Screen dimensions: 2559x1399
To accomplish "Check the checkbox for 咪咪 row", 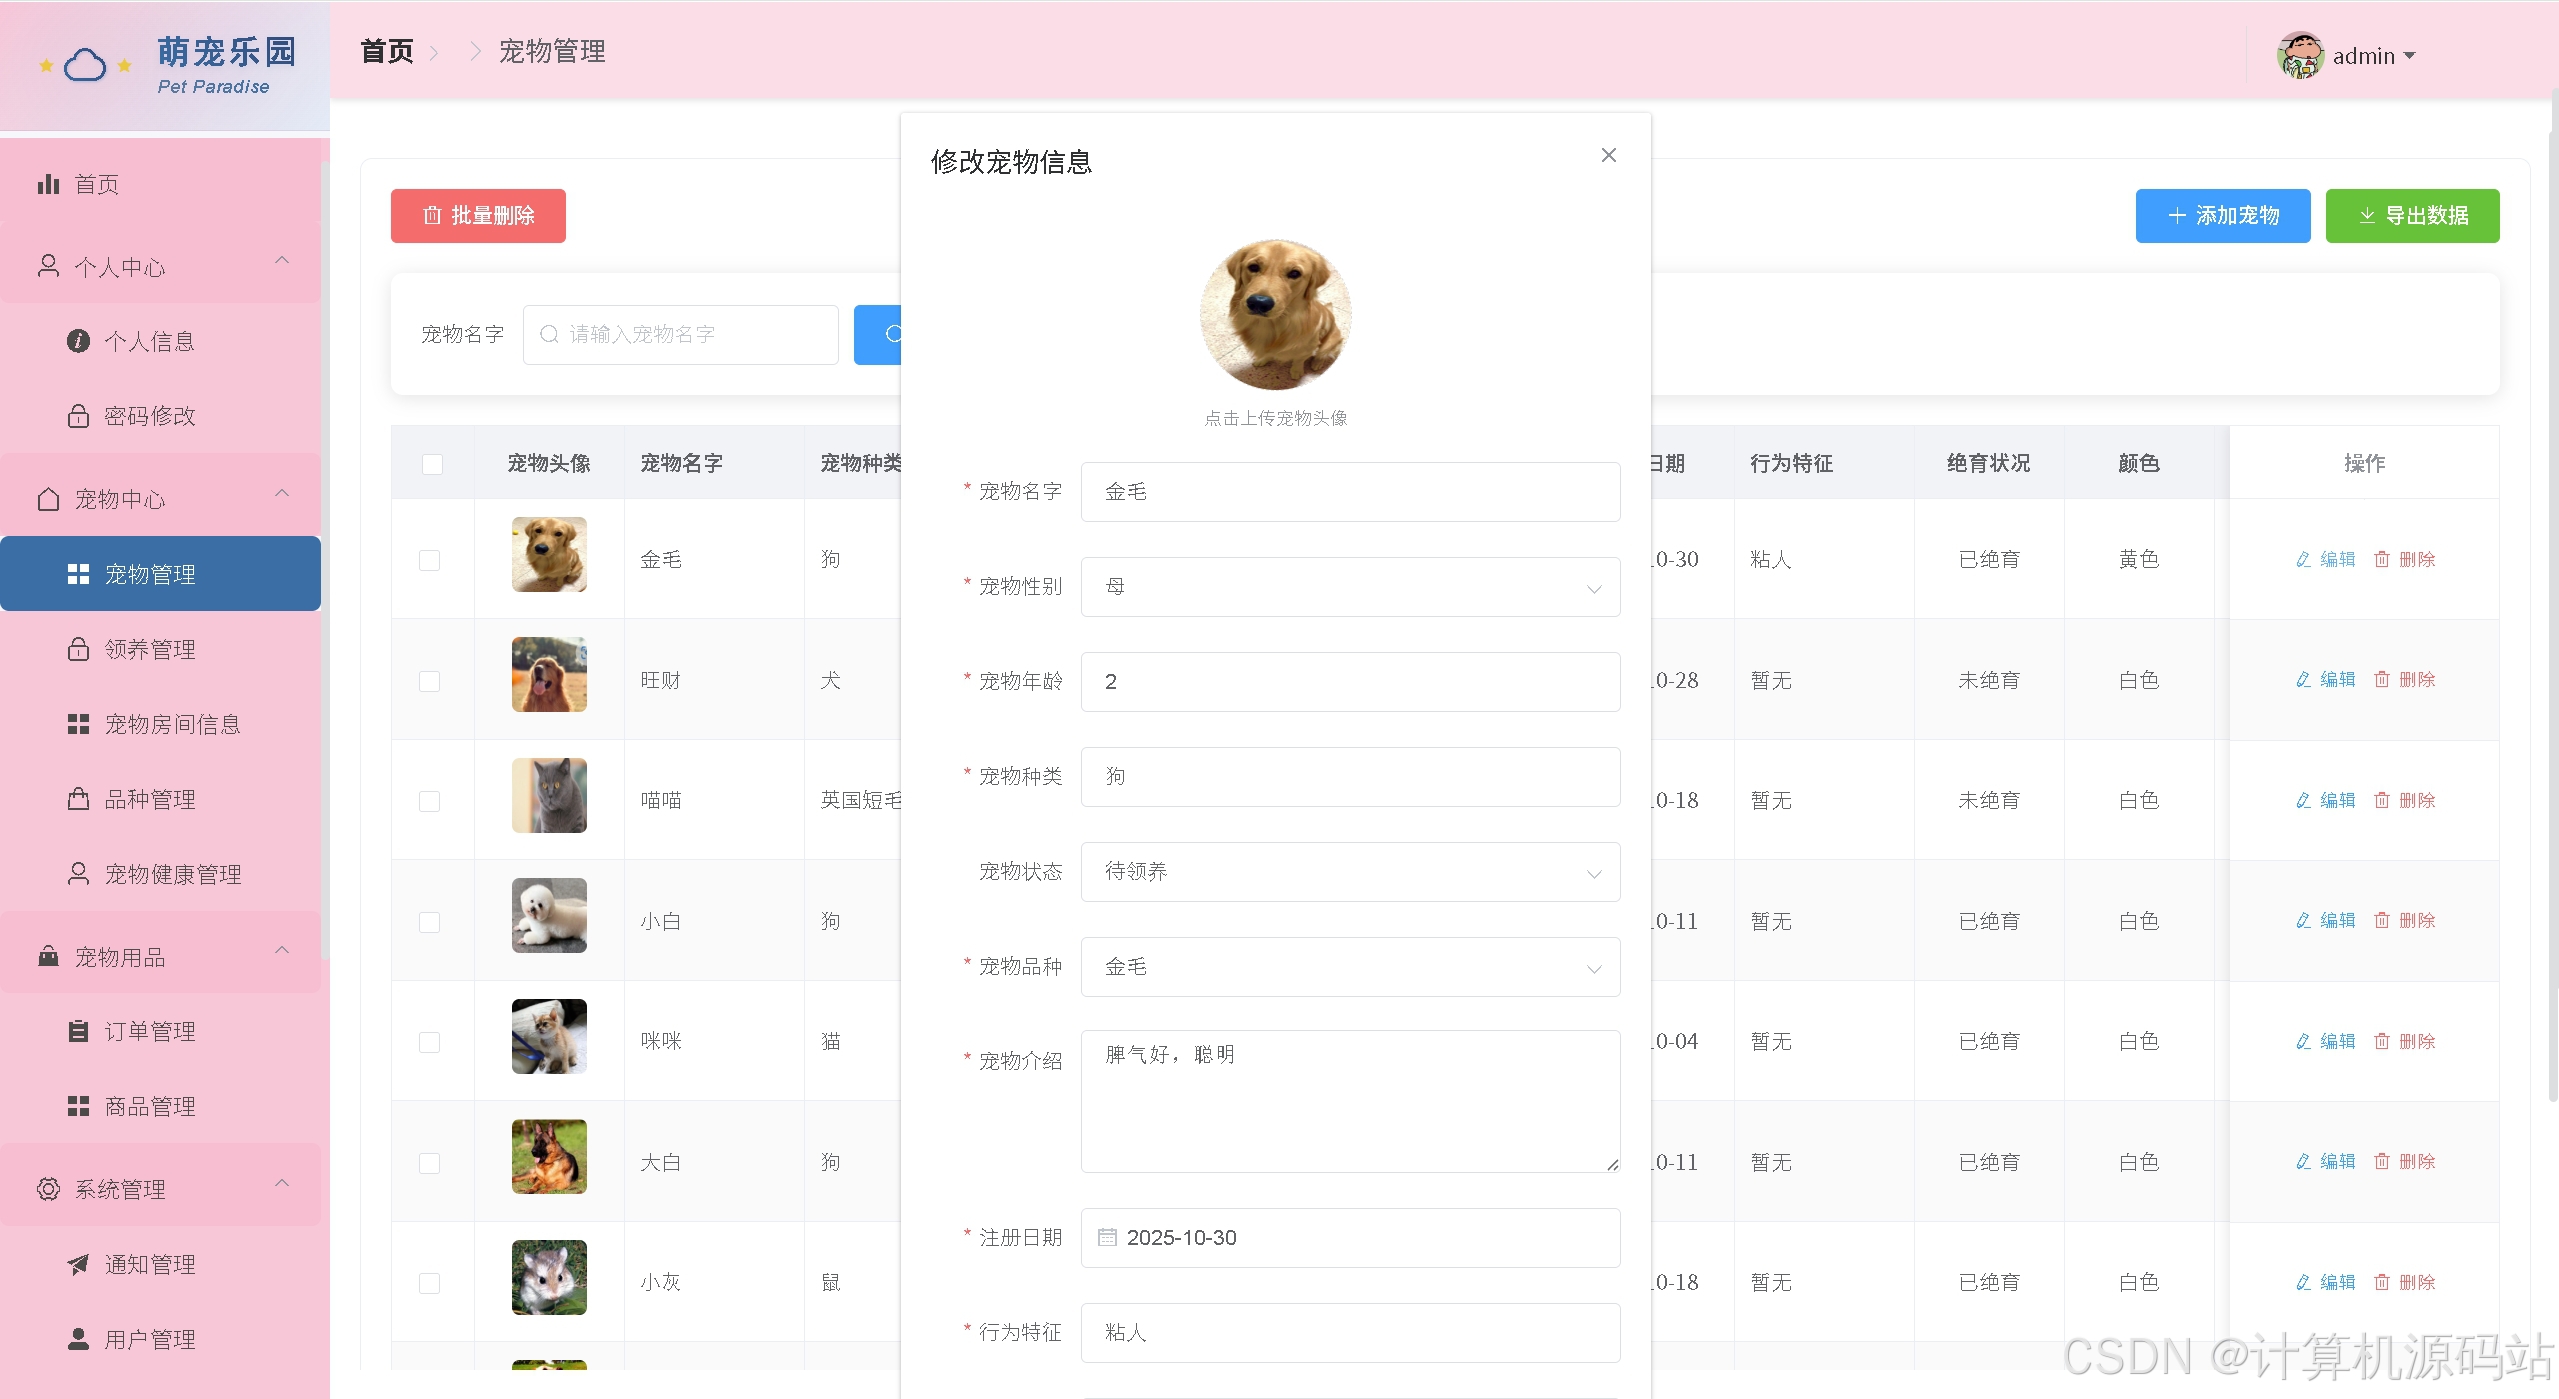I will [x=430, y=1042].
